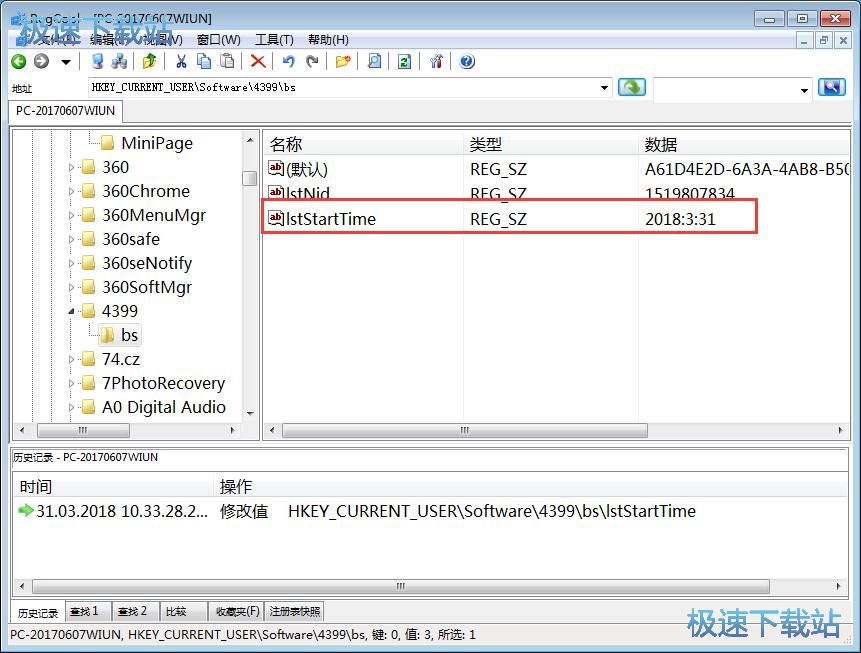Click the 操作 history column header

530,487
